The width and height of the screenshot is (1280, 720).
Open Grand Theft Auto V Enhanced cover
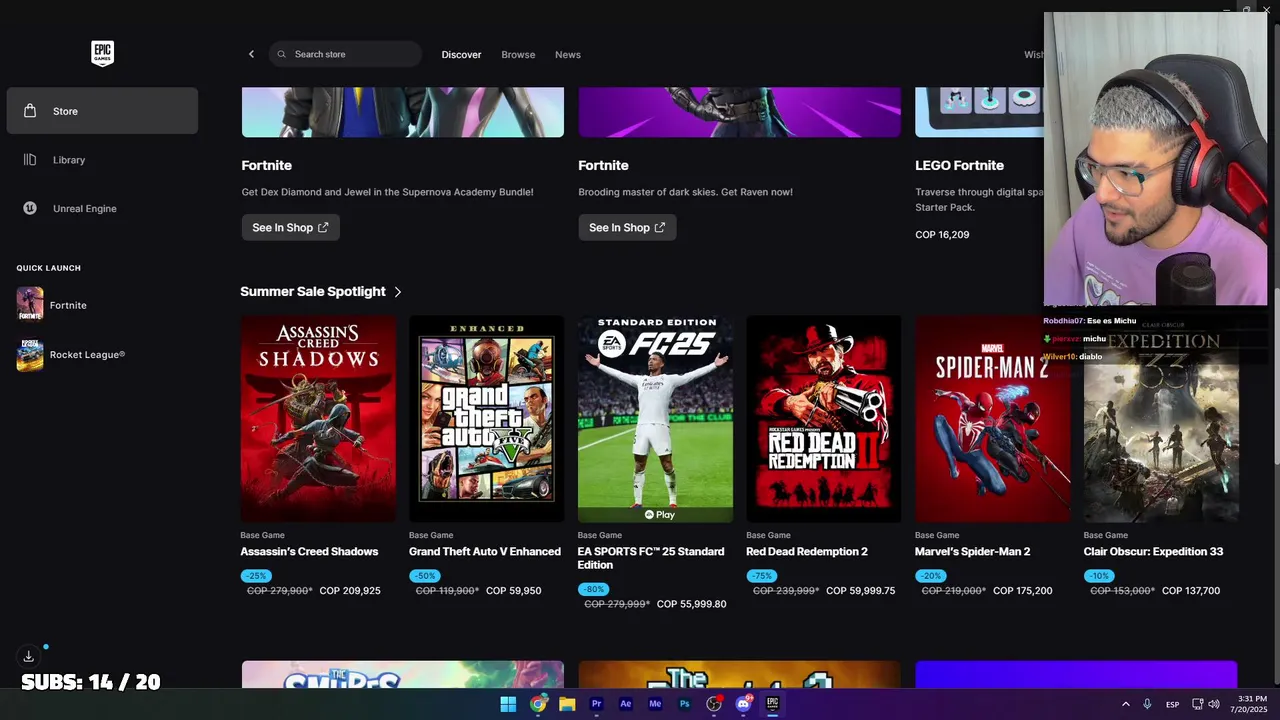[x=486, y=419]
